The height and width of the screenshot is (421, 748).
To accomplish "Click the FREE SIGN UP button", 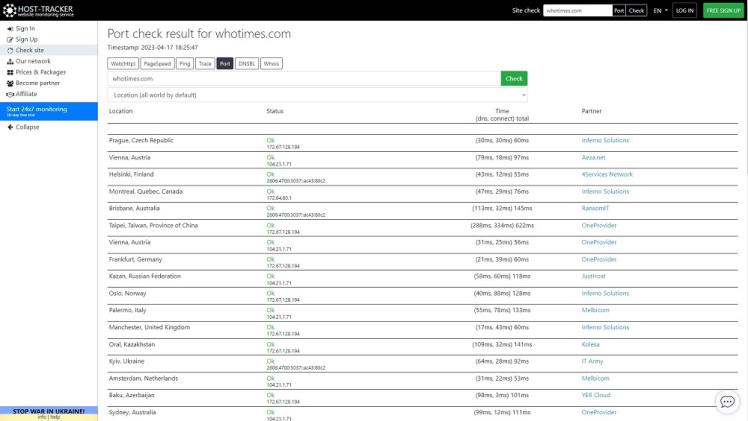I will 723,10.
